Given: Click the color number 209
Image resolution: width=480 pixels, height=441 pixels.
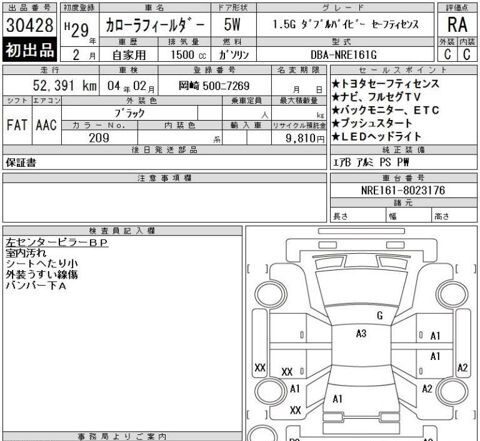Looking at the screenshot, I should point(99,137).
